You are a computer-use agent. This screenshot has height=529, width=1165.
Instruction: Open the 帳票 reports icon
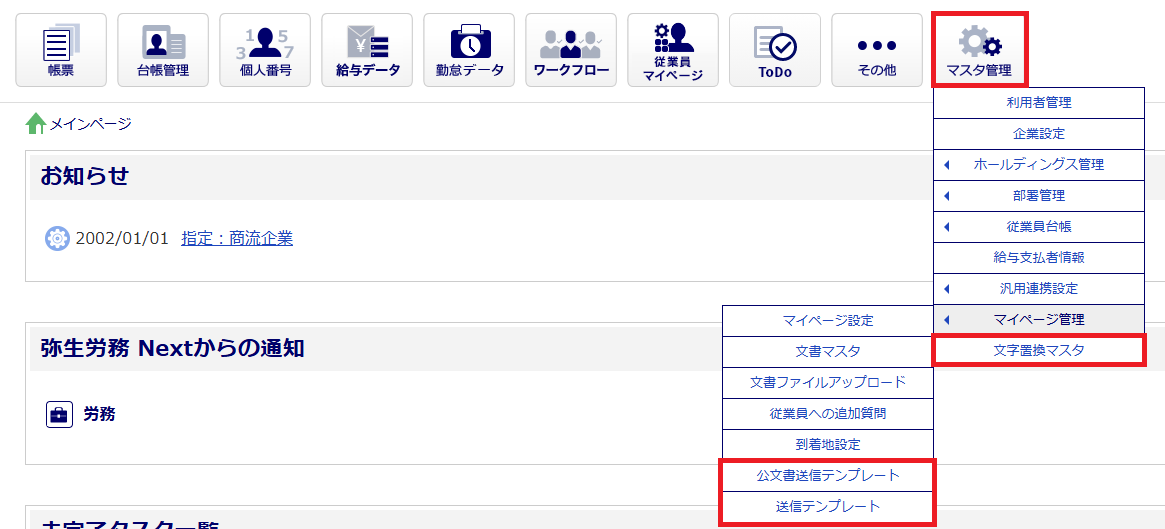61,50
